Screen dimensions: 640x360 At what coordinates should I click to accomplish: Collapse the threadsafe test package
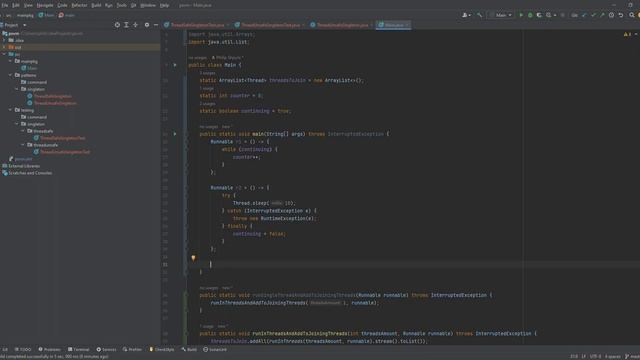coord(23,131)
